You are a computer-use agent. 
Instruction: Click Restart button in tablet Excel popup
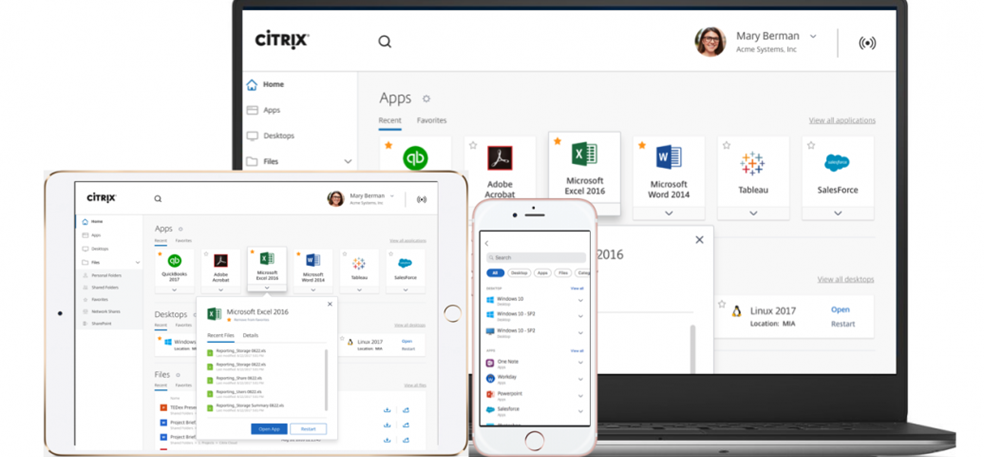[x=308, y=429]
